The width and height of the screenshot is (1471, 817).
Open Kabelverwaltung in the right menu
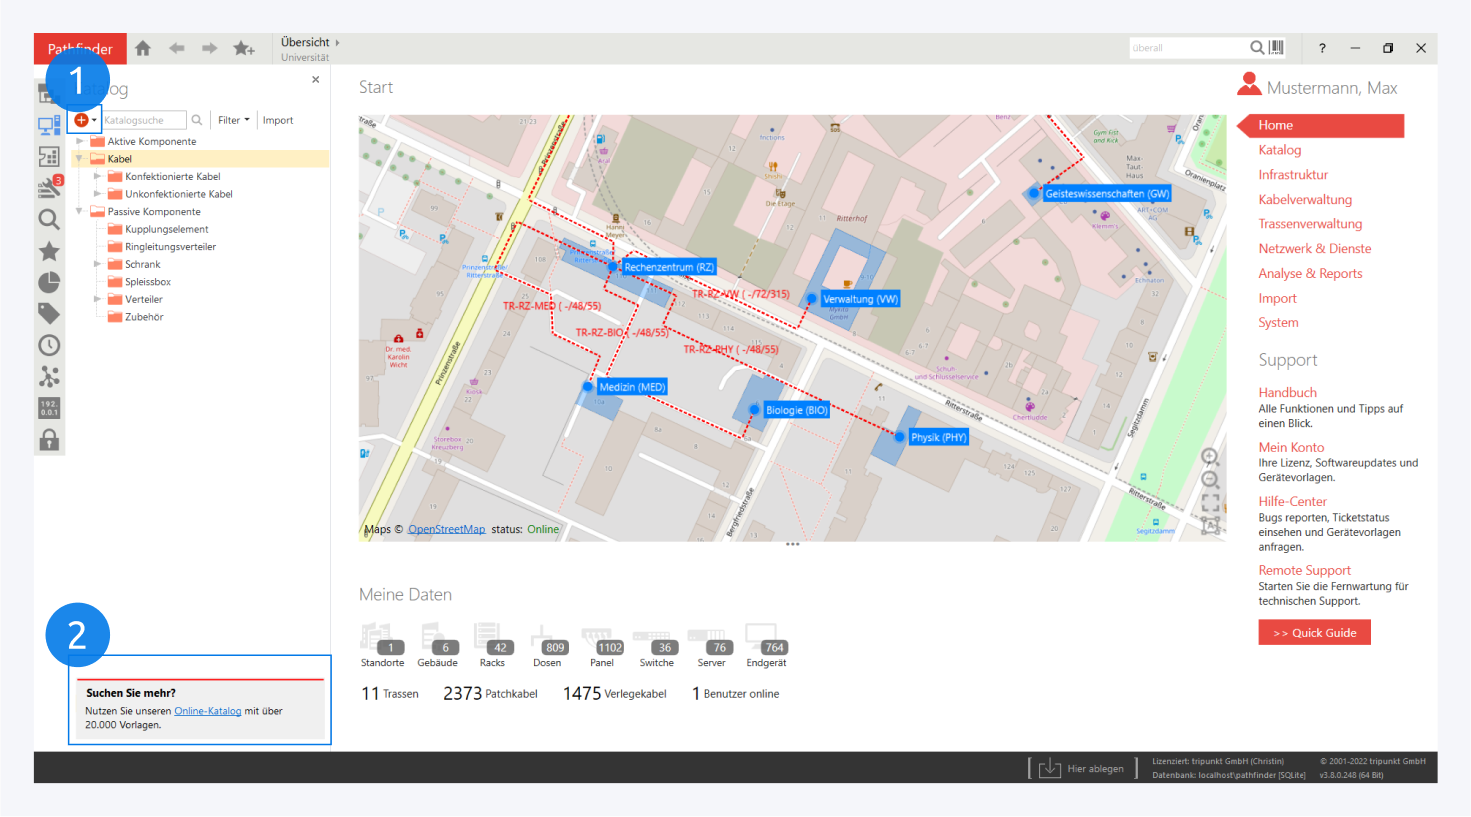tap(1304, 199)
